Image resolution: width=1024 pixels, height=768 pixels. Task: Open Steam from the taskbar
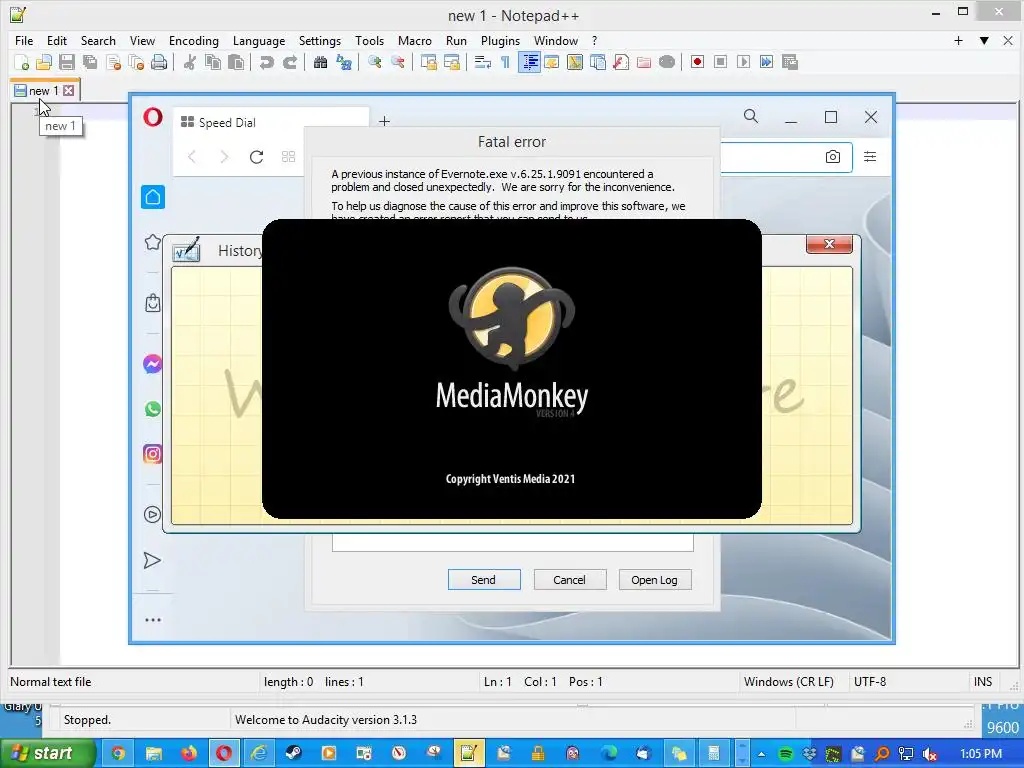[294, 754]
